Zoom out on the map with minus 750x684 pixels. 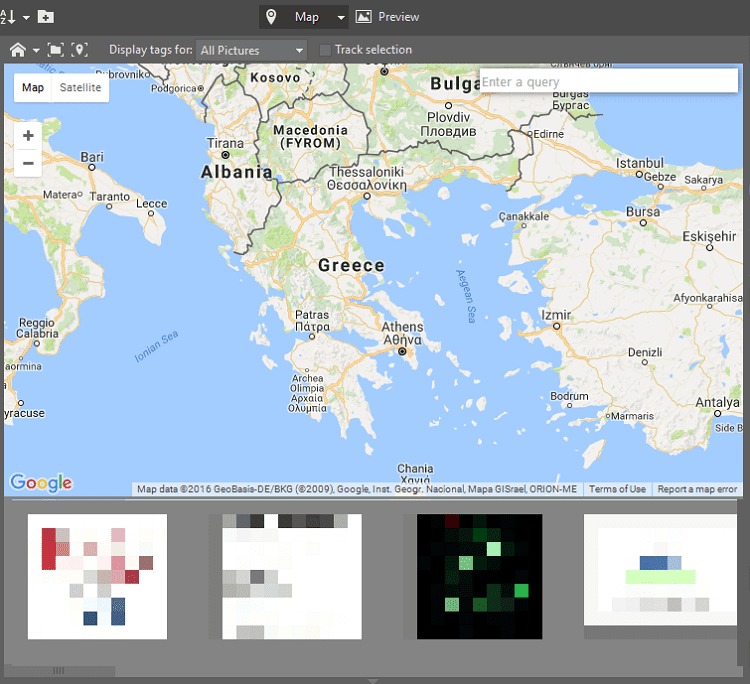coord(28,163)
